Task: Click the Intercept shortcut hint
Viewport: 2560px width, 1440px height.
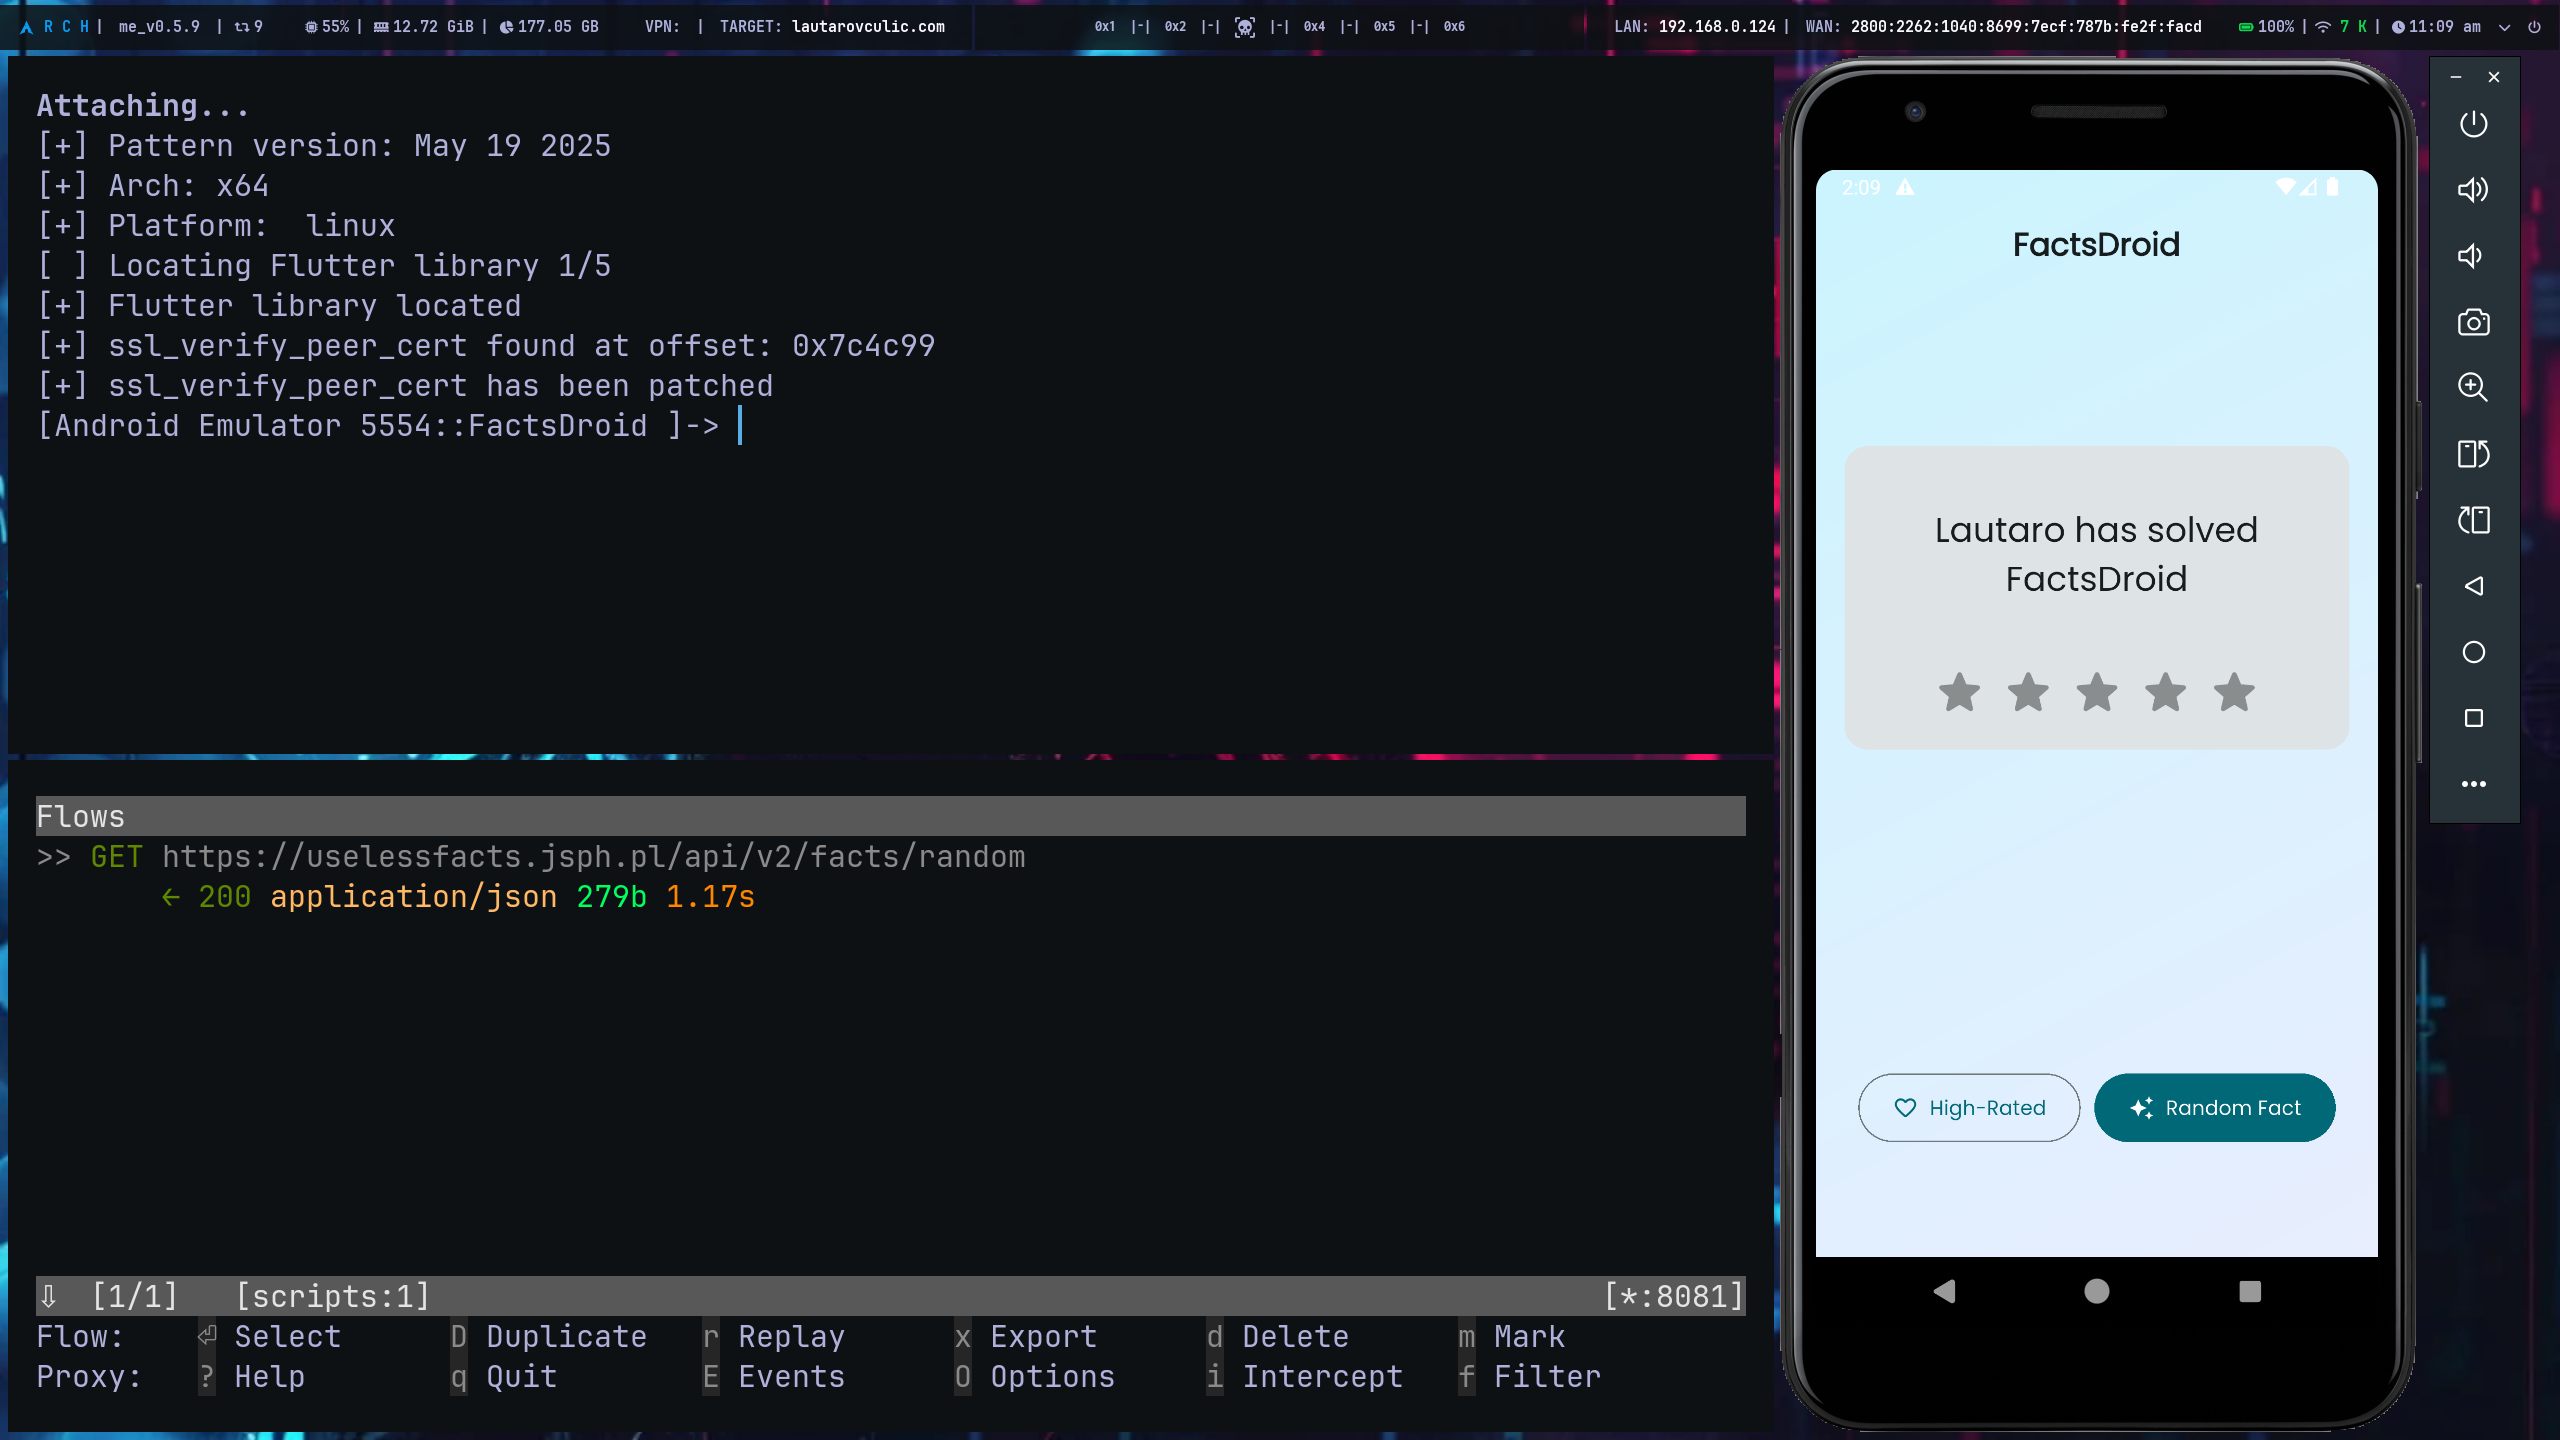Action: point(1305,1376)
